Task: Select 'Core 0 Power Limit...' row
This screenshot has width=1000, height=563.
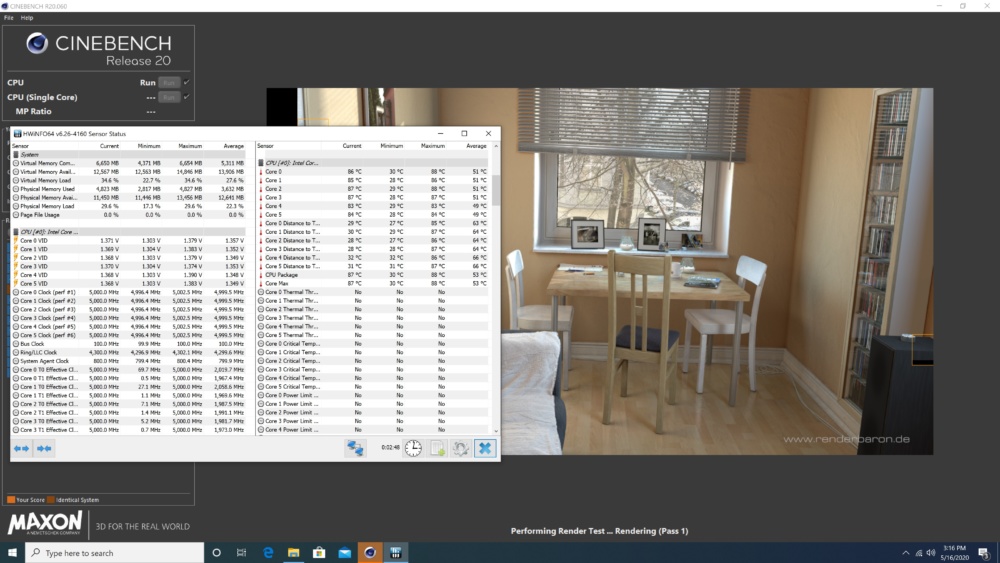Action: (374, 395)
